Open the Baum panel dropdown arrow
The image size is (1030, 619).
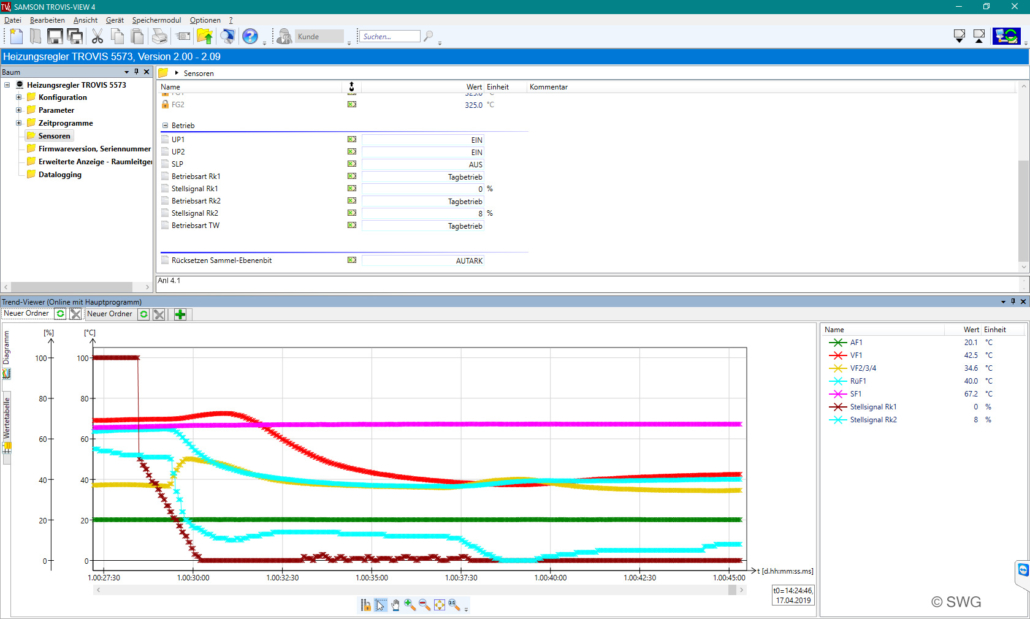tap(126, 72)
